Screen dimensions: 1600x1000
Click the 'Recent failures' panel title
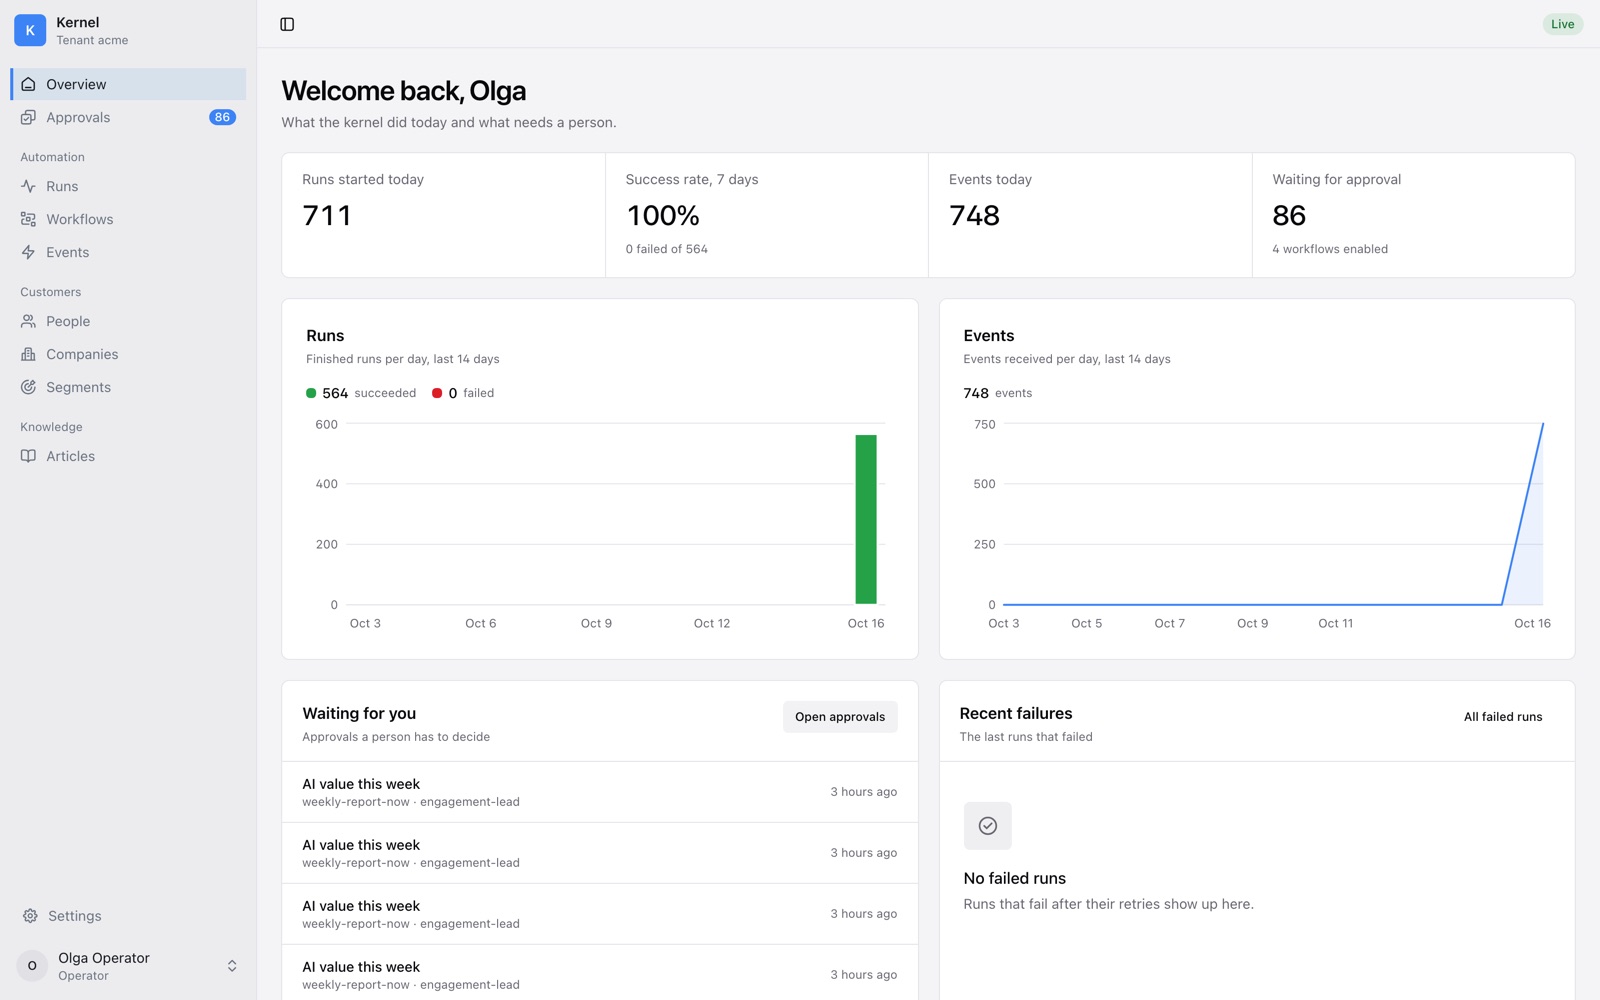click(1016, 713)
